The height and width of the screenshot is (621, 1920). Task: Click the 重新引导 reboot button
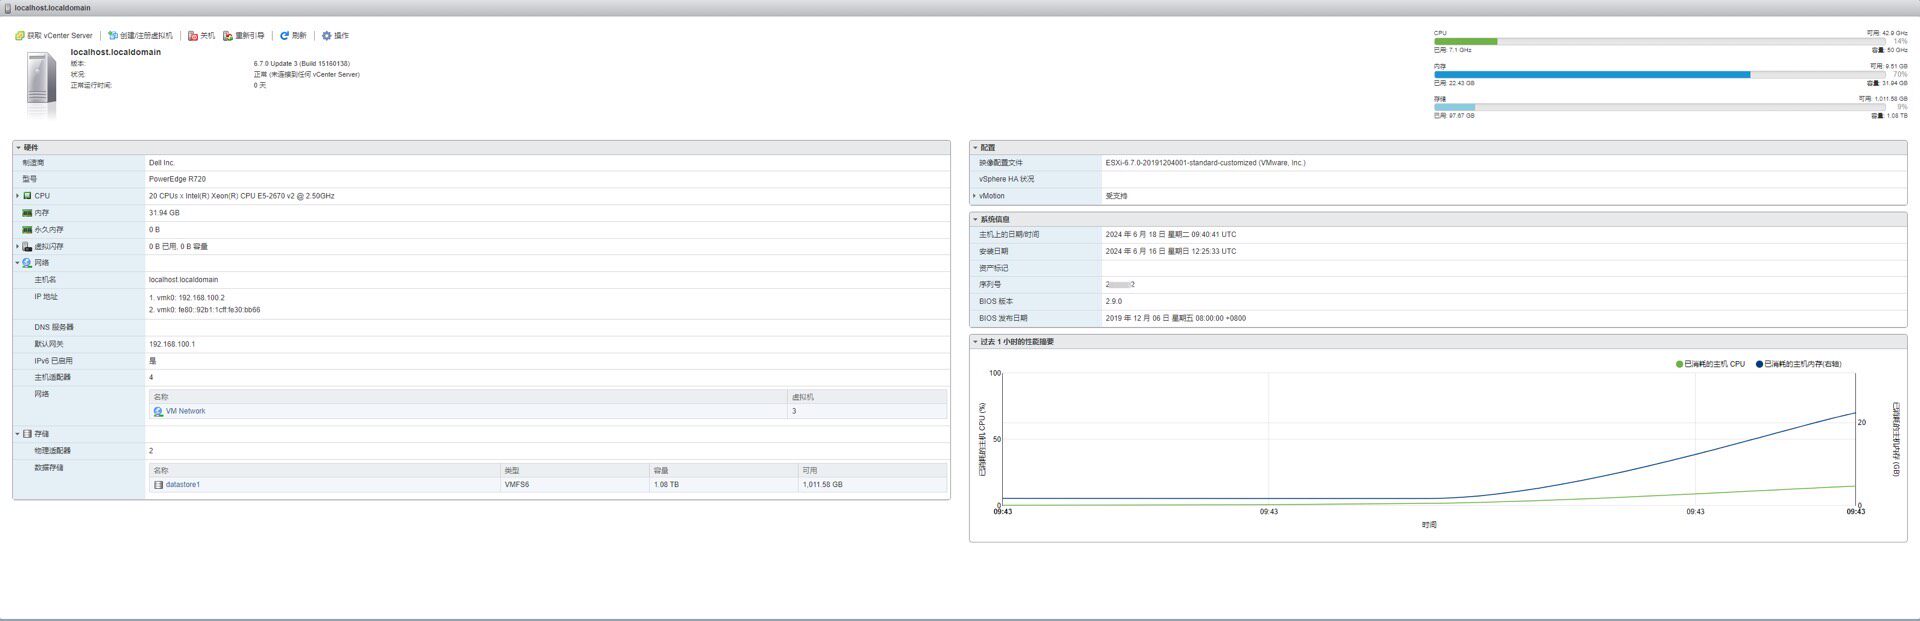click(x=244, y=35)
